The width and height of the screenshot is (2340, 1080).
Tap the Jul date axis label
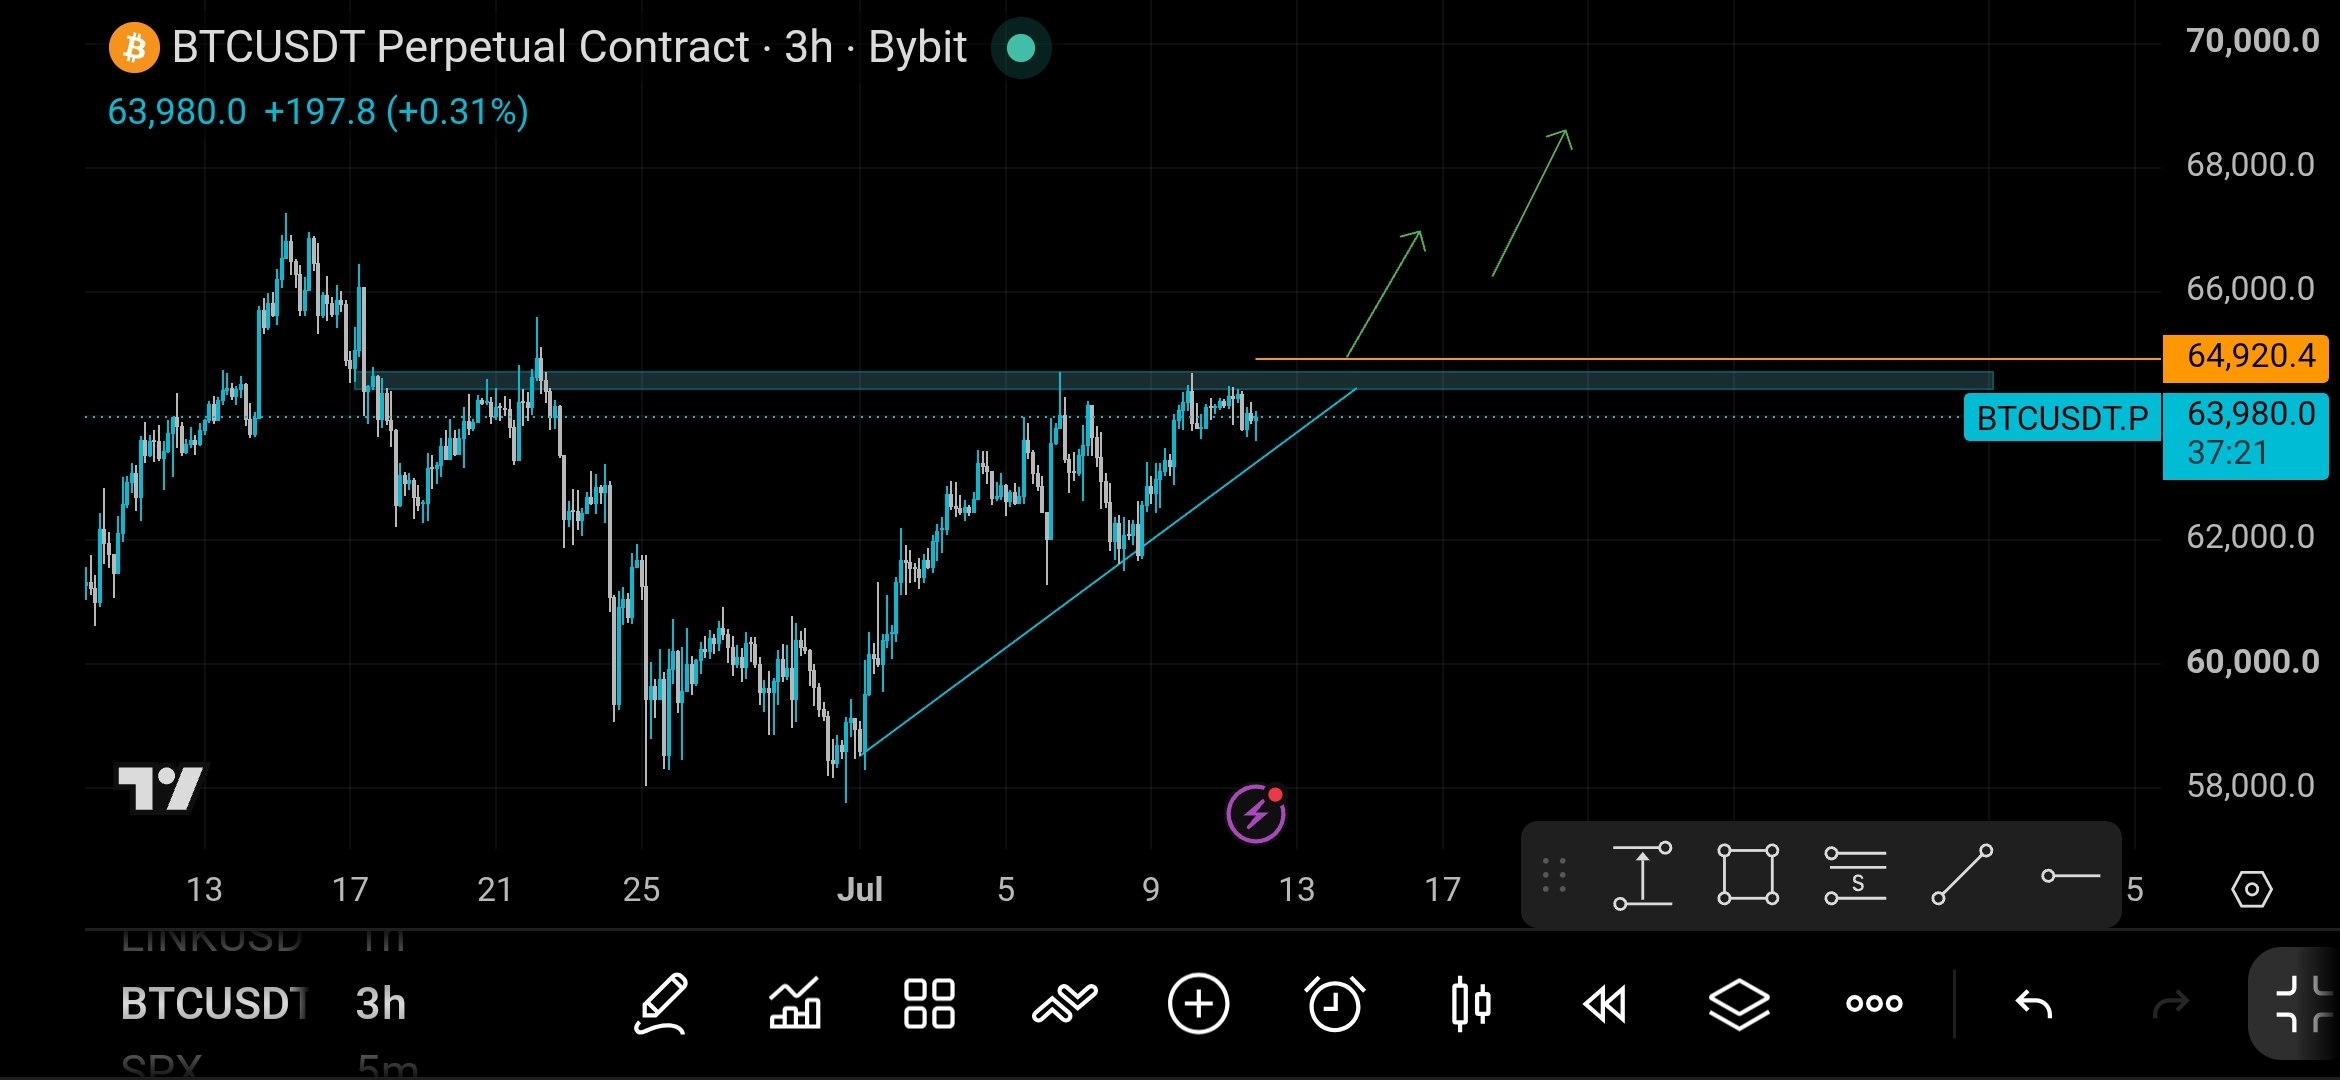point(859,889)
